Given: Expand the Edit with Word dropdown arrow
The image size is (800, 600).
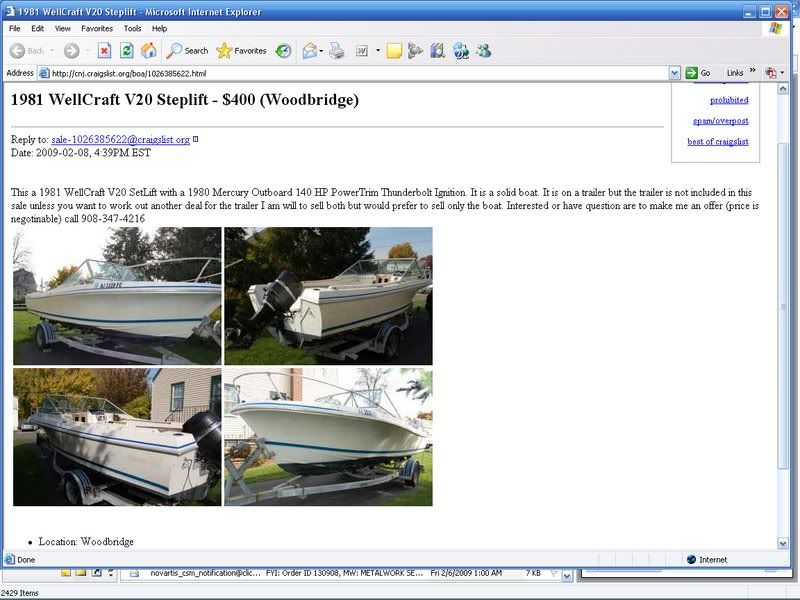Looking at the screenshot, I should pos(378,51).
